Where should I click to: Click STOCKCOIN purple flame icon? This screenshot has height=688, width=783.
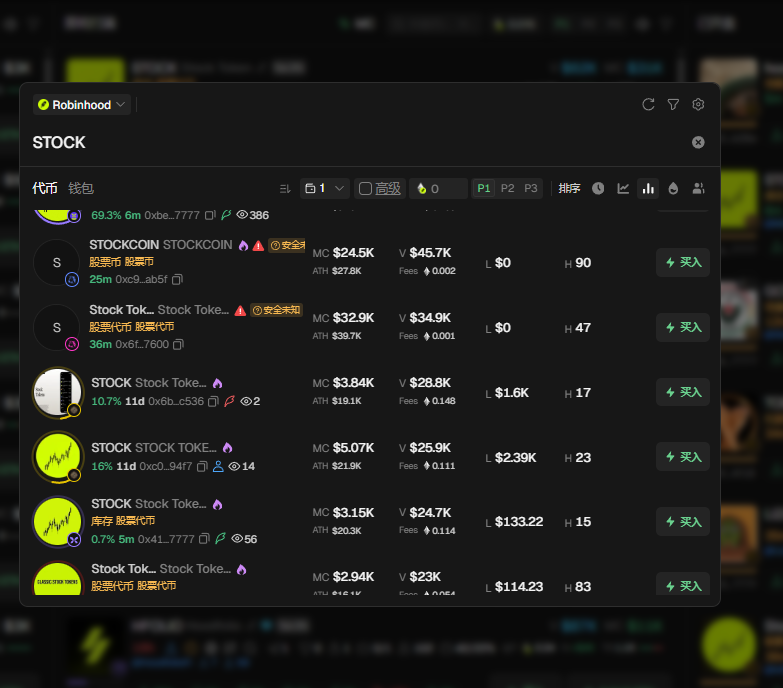click(243, 245)
